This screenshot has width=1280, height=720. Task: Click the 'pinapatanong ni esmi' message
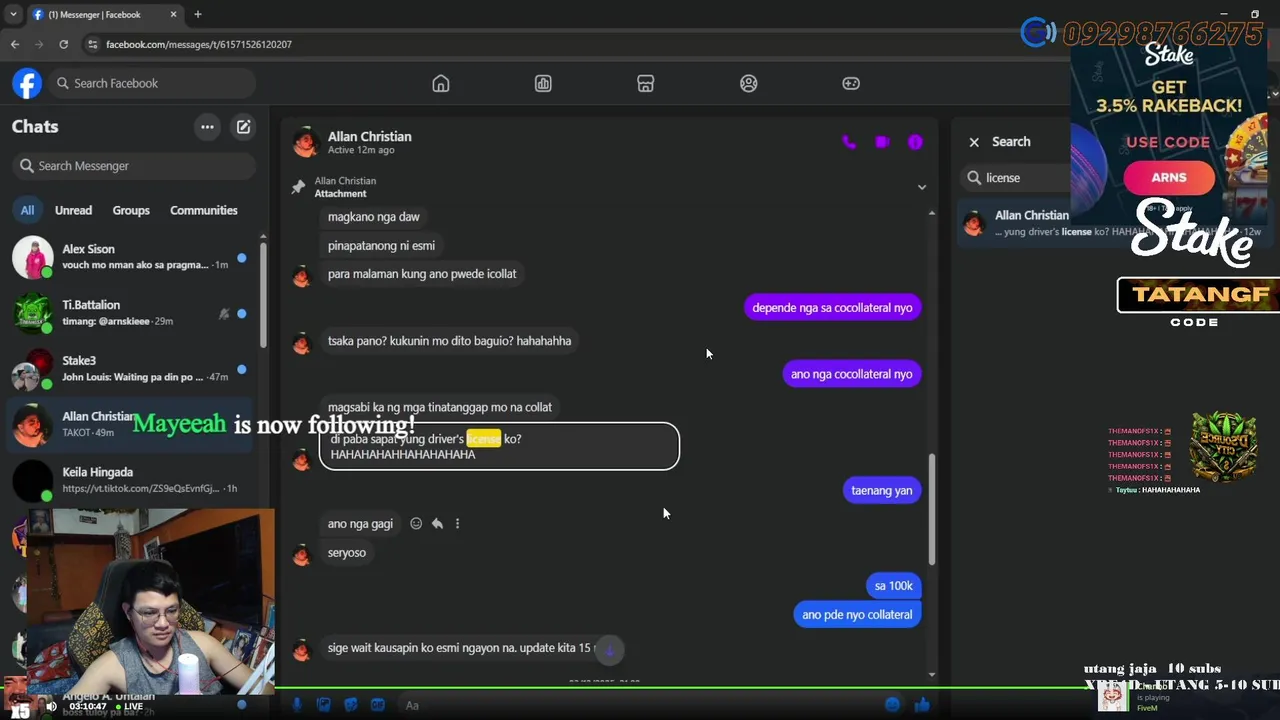pos(381,246)
